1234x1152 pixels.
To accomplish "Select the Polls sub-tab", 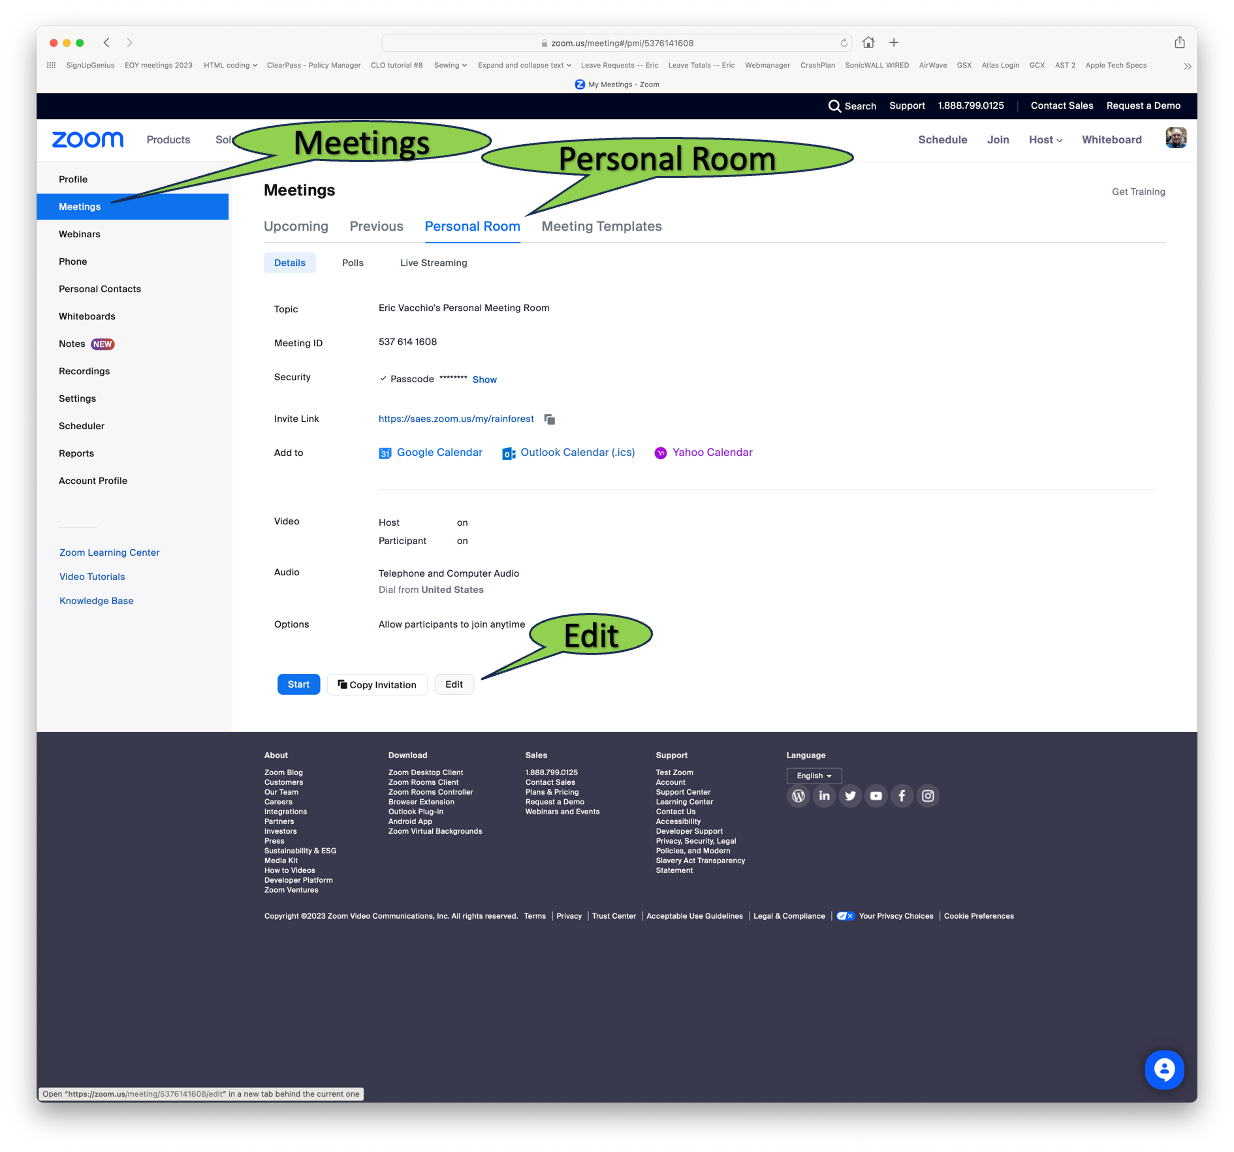I will [353, 263].
